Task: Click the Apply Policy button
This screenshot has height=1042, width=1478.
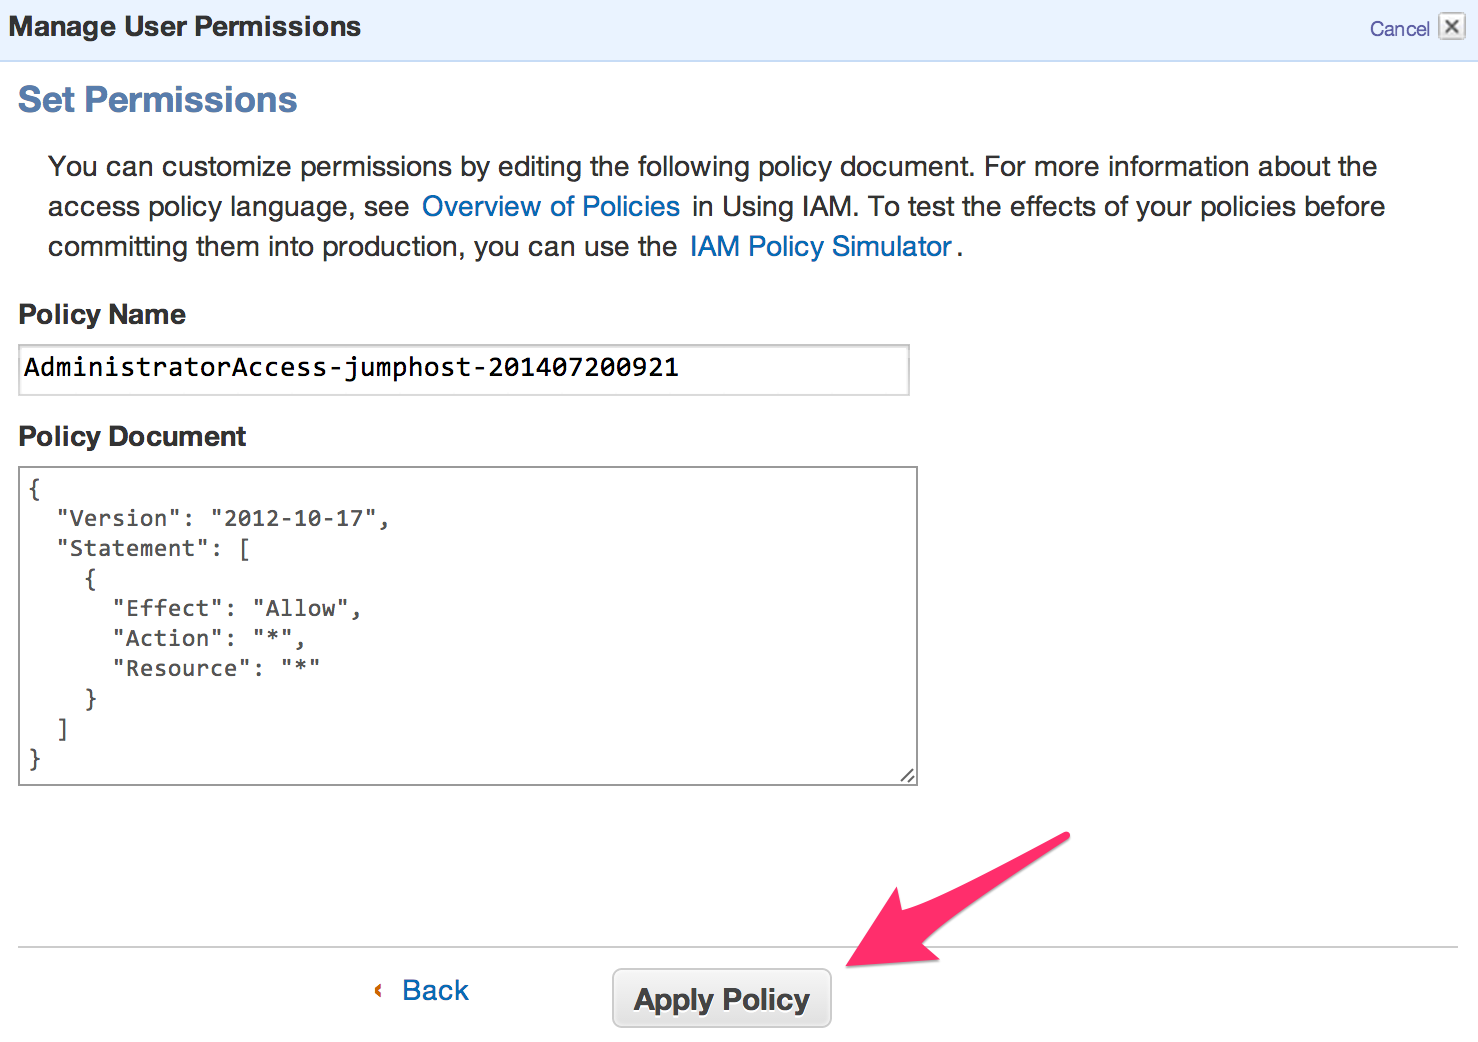Action: click(721, 998)
